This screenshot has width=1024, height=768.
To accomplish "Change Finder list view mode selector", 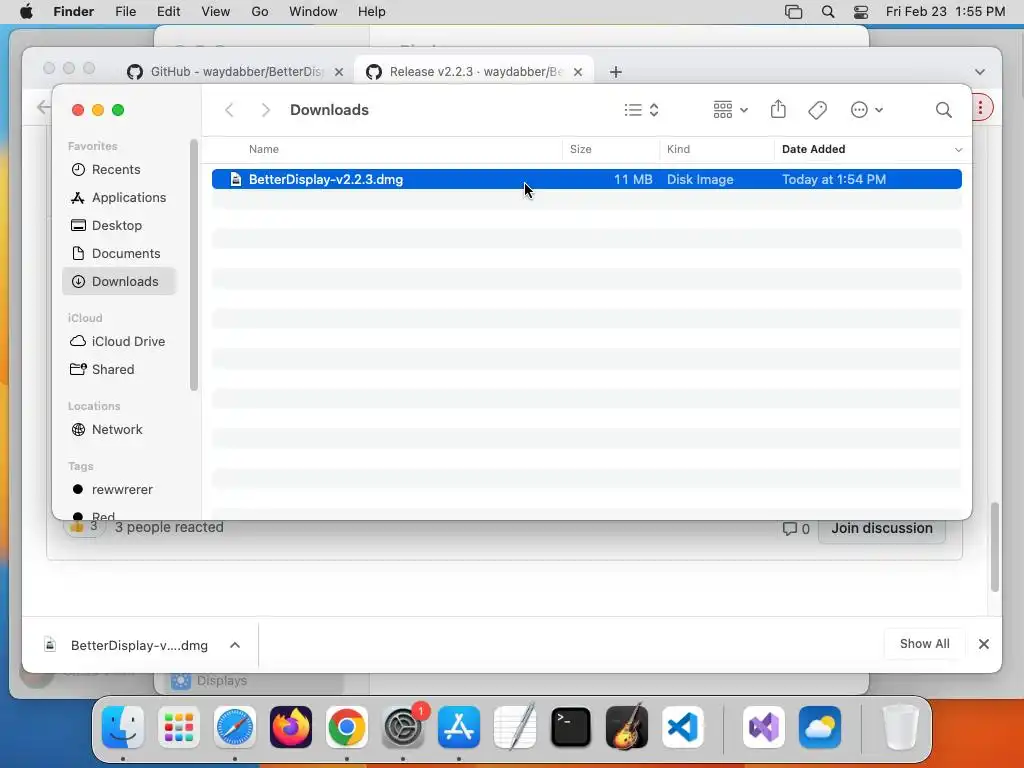I will [x=641, y=110].
